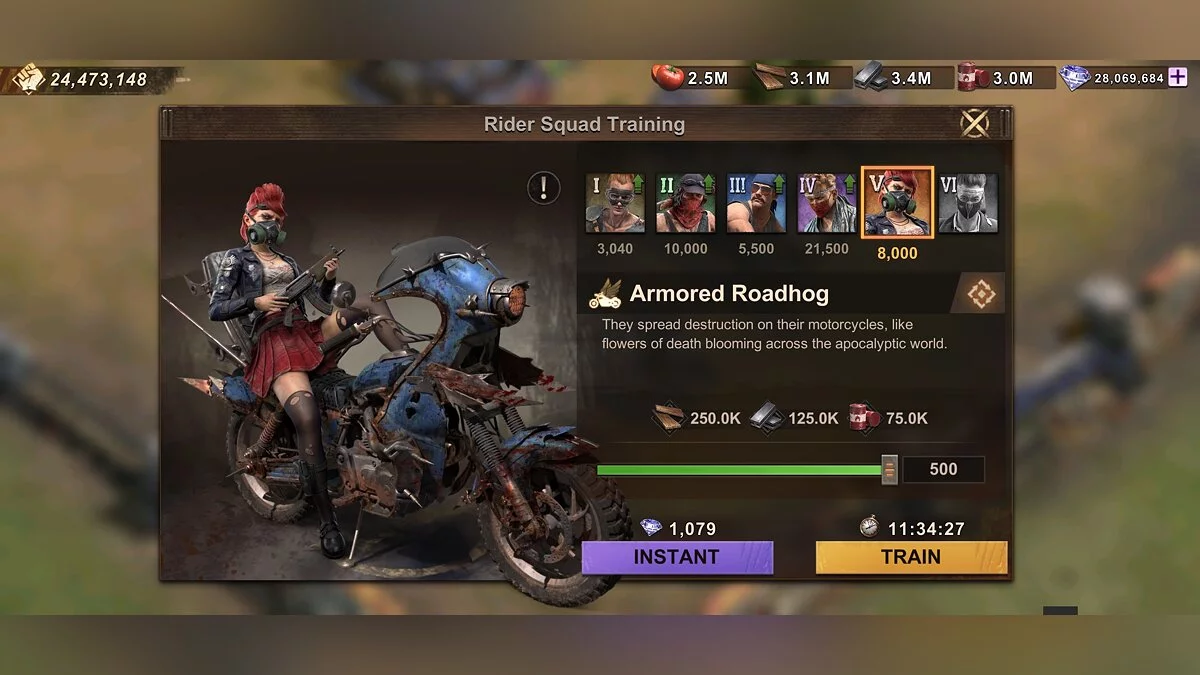The height and width of the screenshot is (675, 1200).
Task: Click the INSTANT training button
Action: tap(677, 558)
